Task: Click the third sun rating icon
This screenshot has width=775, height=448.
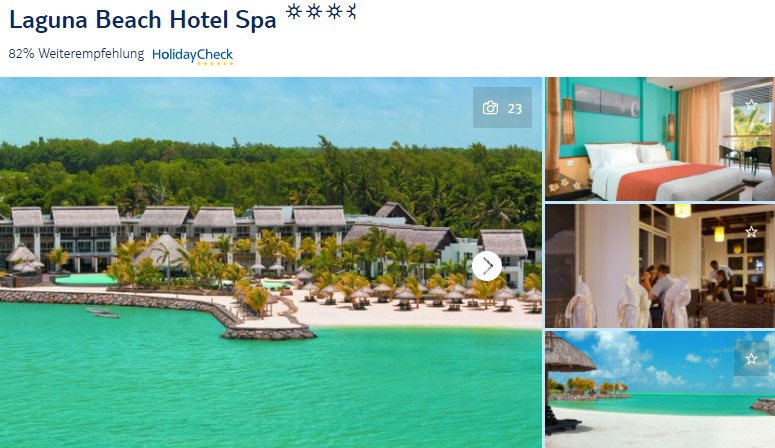Action: pos(334,11)
